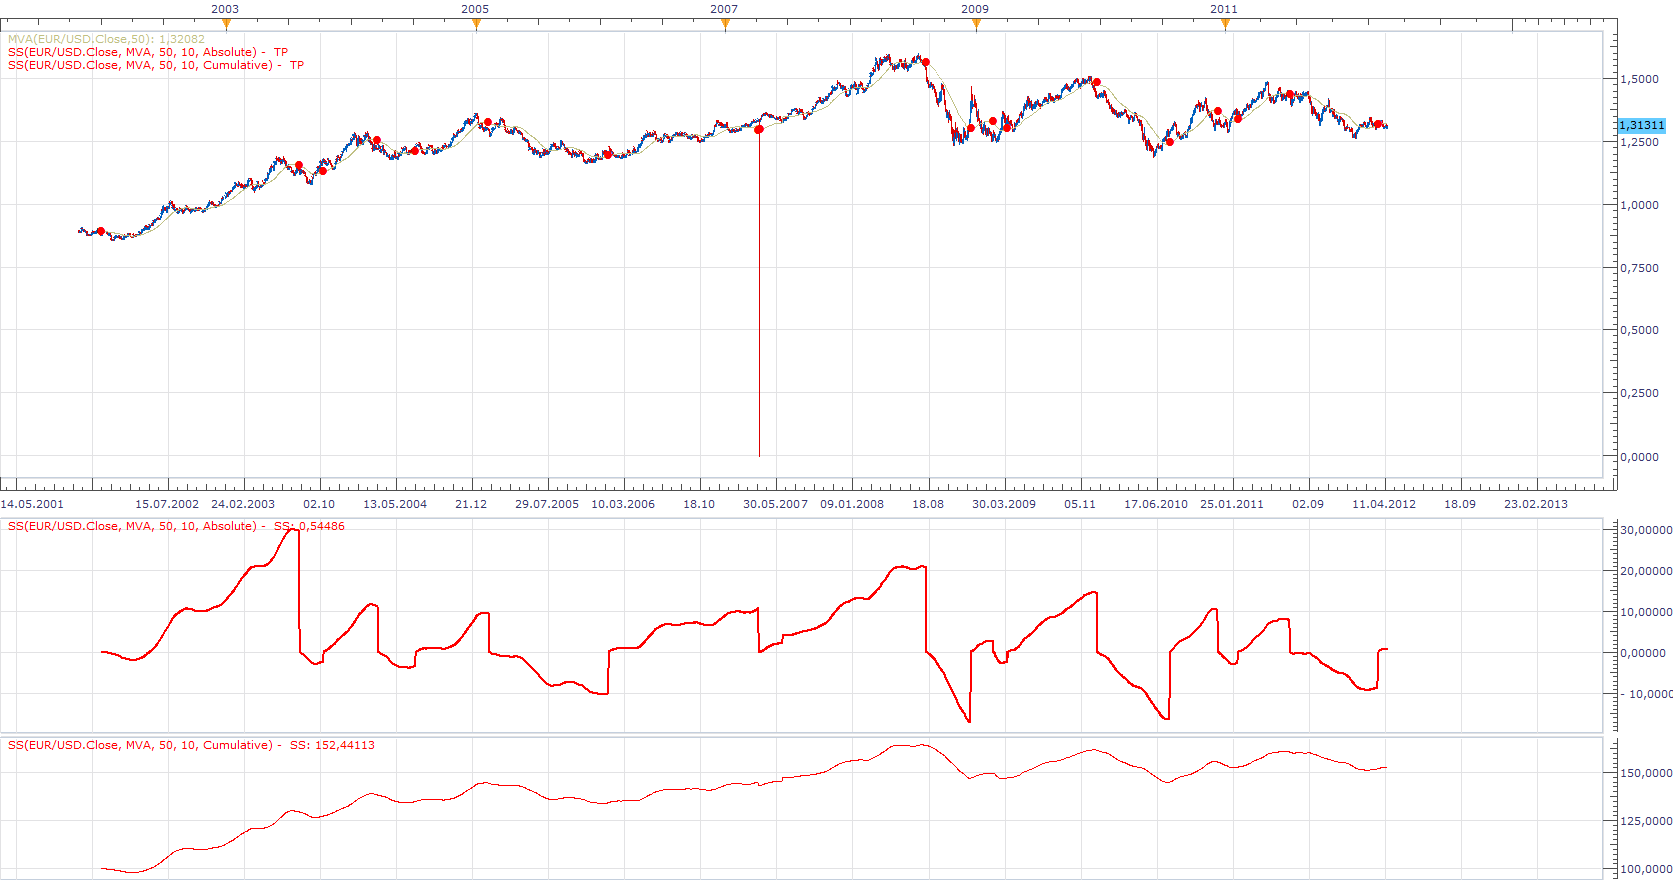Click the date label 24.02.2003 on time axis
1674x880 pixels.
coord(243,504)
